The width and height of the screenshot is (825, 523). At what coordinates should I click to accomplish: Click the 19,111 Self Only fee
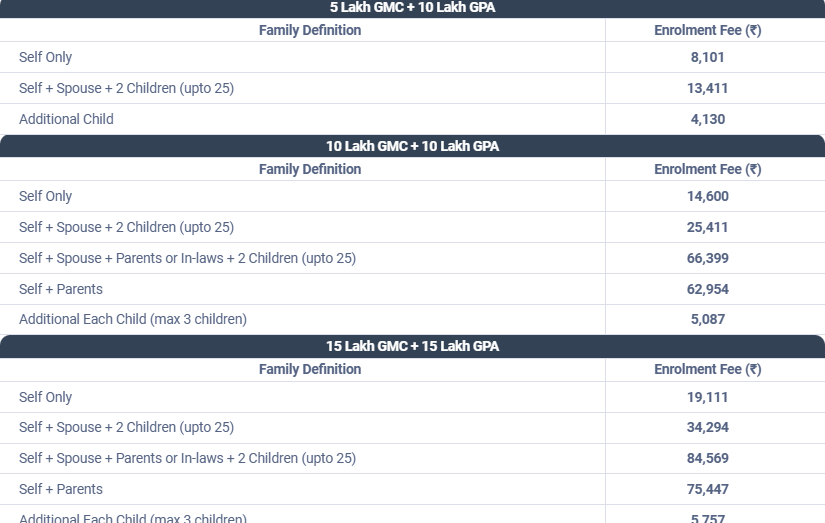coord(707,397)
